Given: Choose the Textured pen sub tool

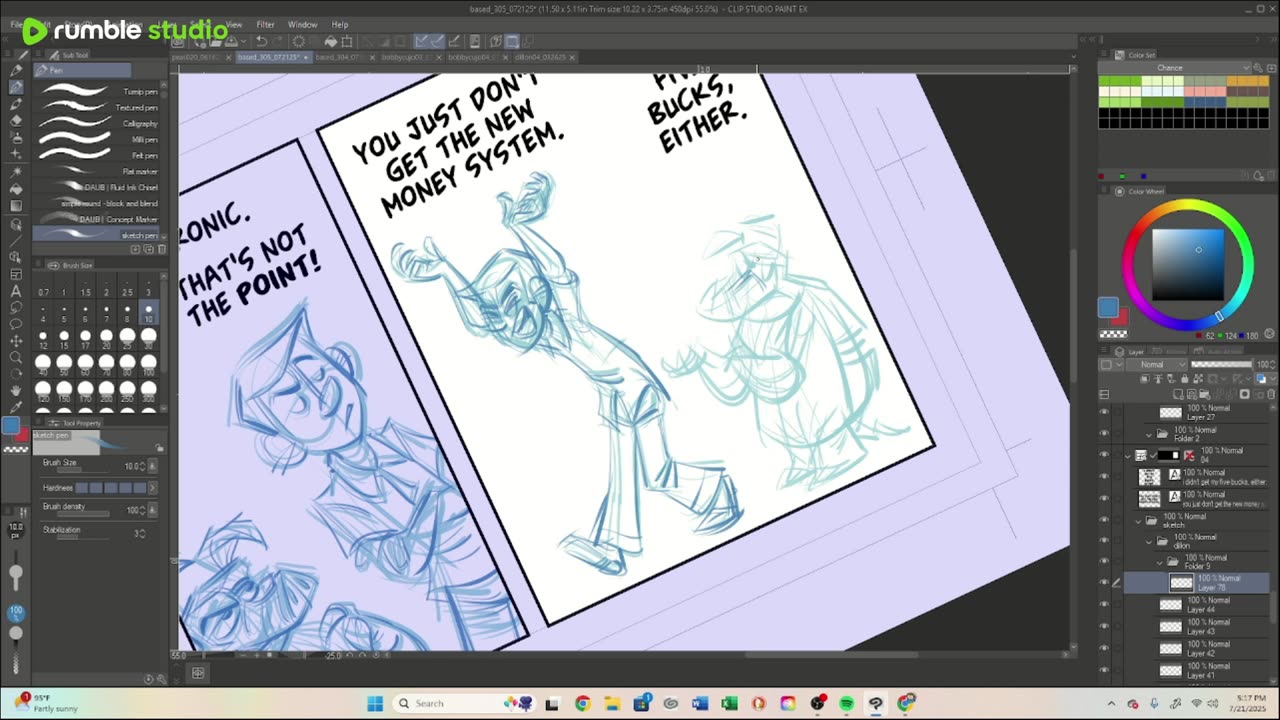Looking at the screenshot, I should tap(98, 107).
